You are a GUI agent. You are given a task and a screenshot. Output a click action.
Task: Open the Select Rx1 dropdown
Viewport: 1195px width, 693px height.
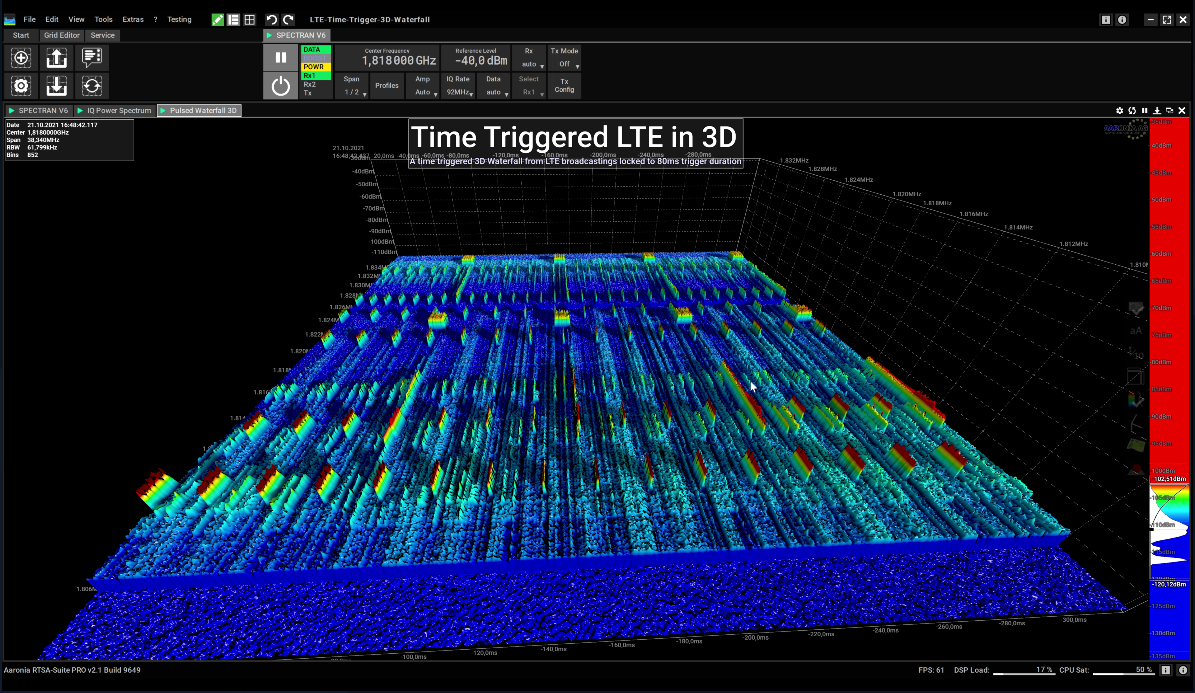click(529, 85)
